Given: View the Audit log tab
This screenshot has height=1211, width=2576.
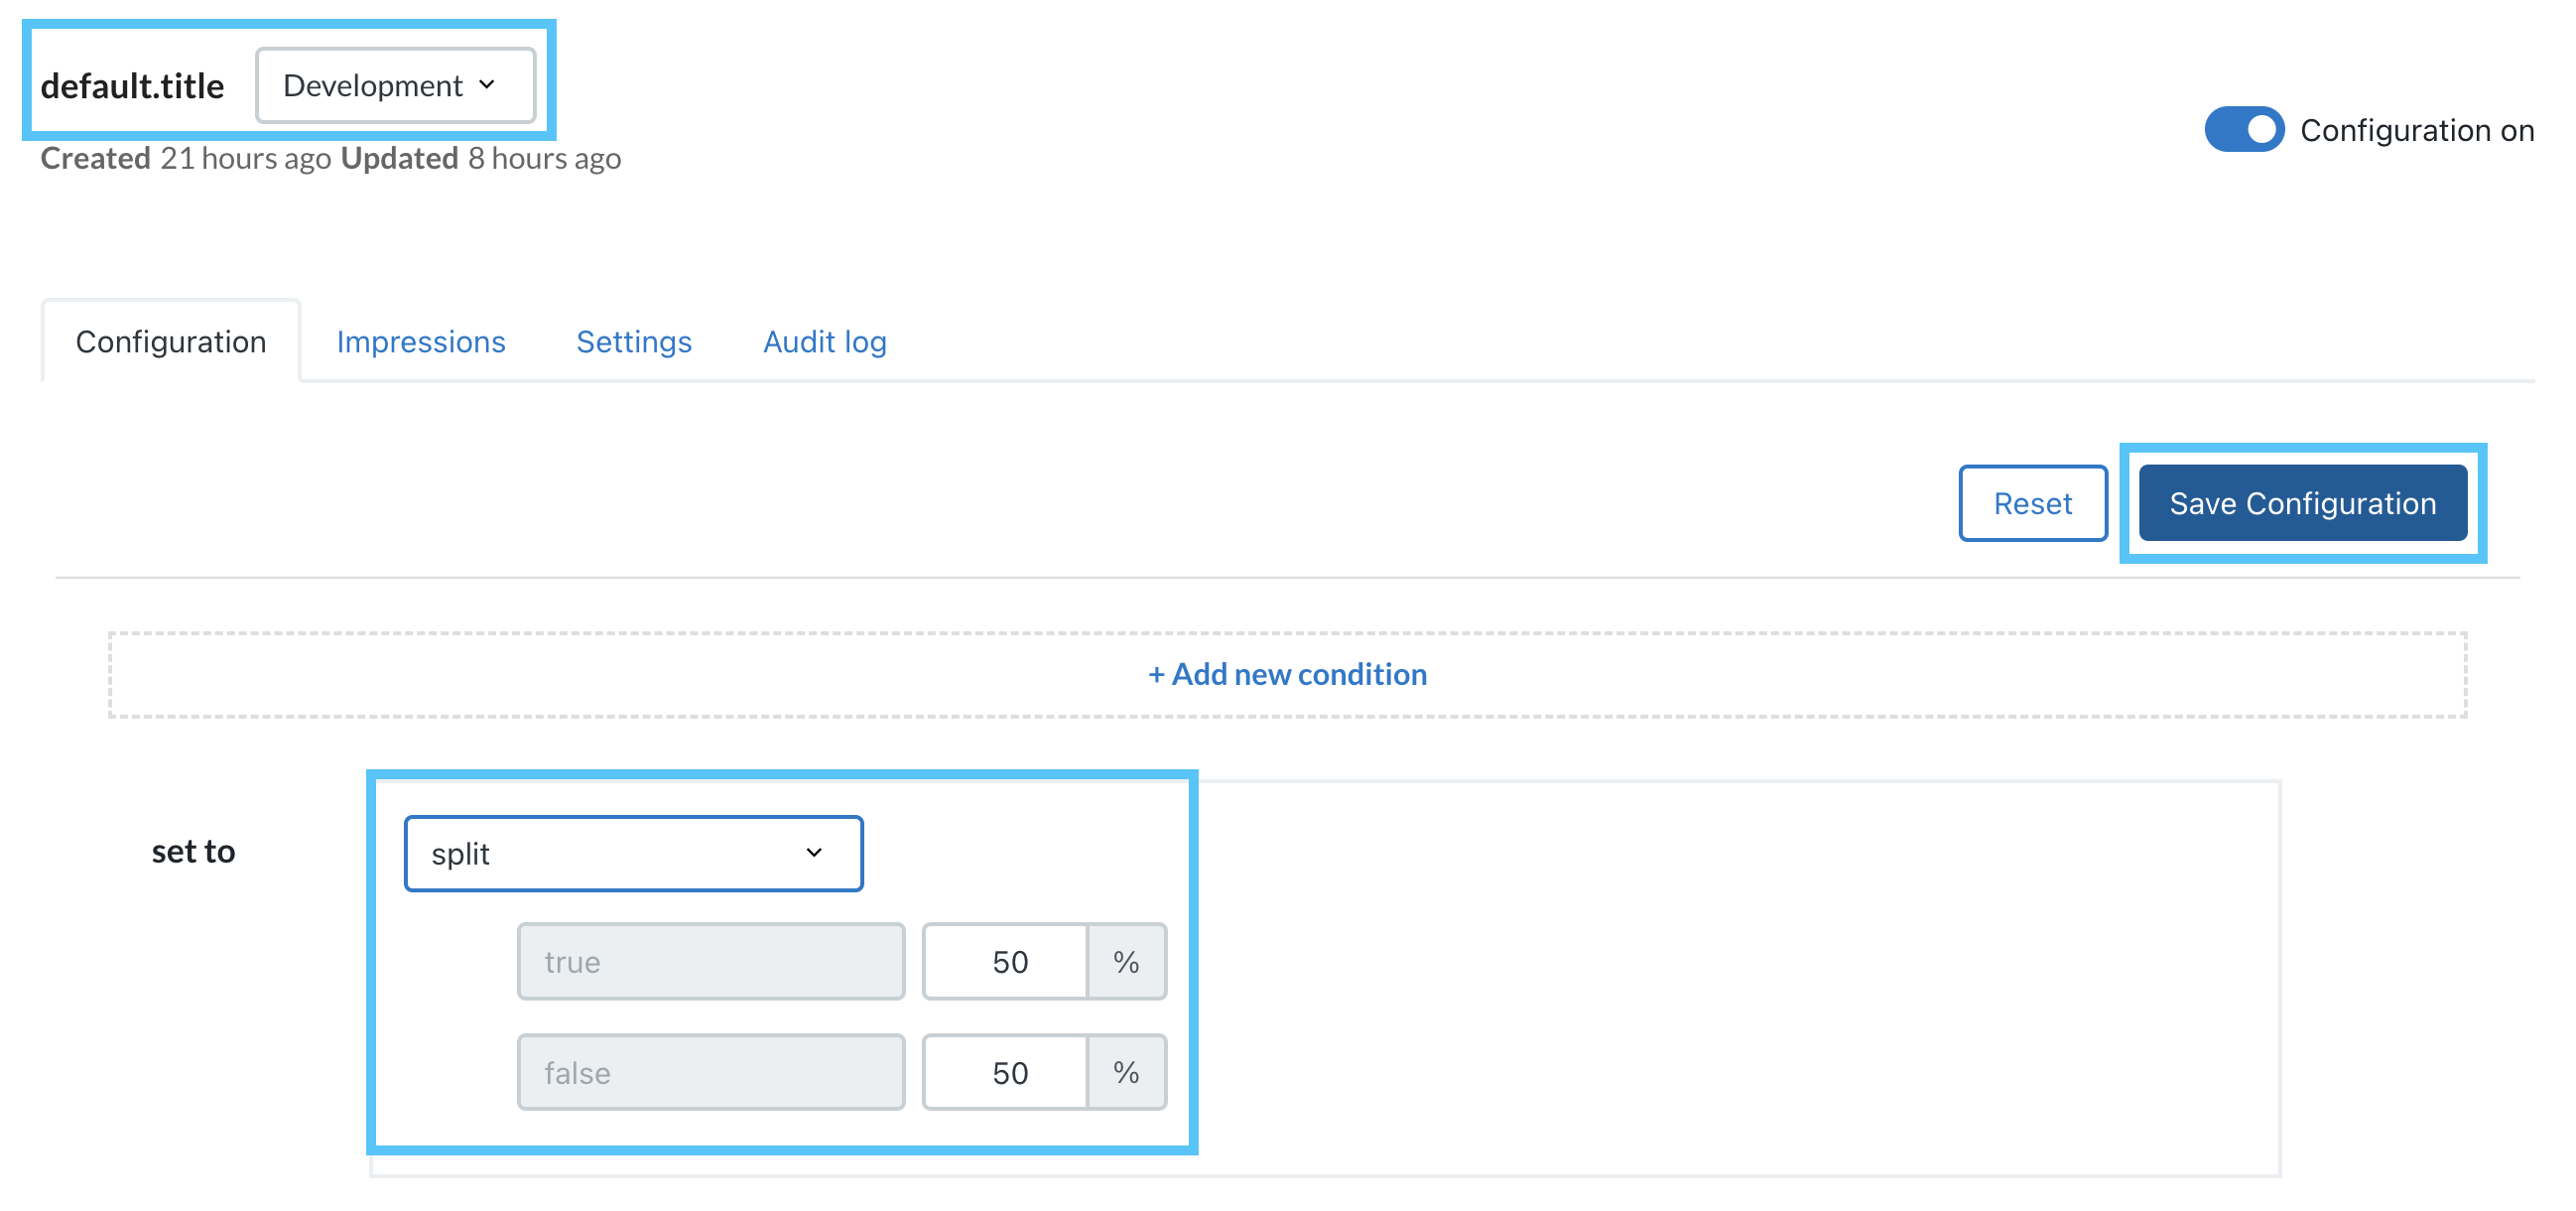Looking at the screenshot, I should pyautogui.click(x=824, y=342).
